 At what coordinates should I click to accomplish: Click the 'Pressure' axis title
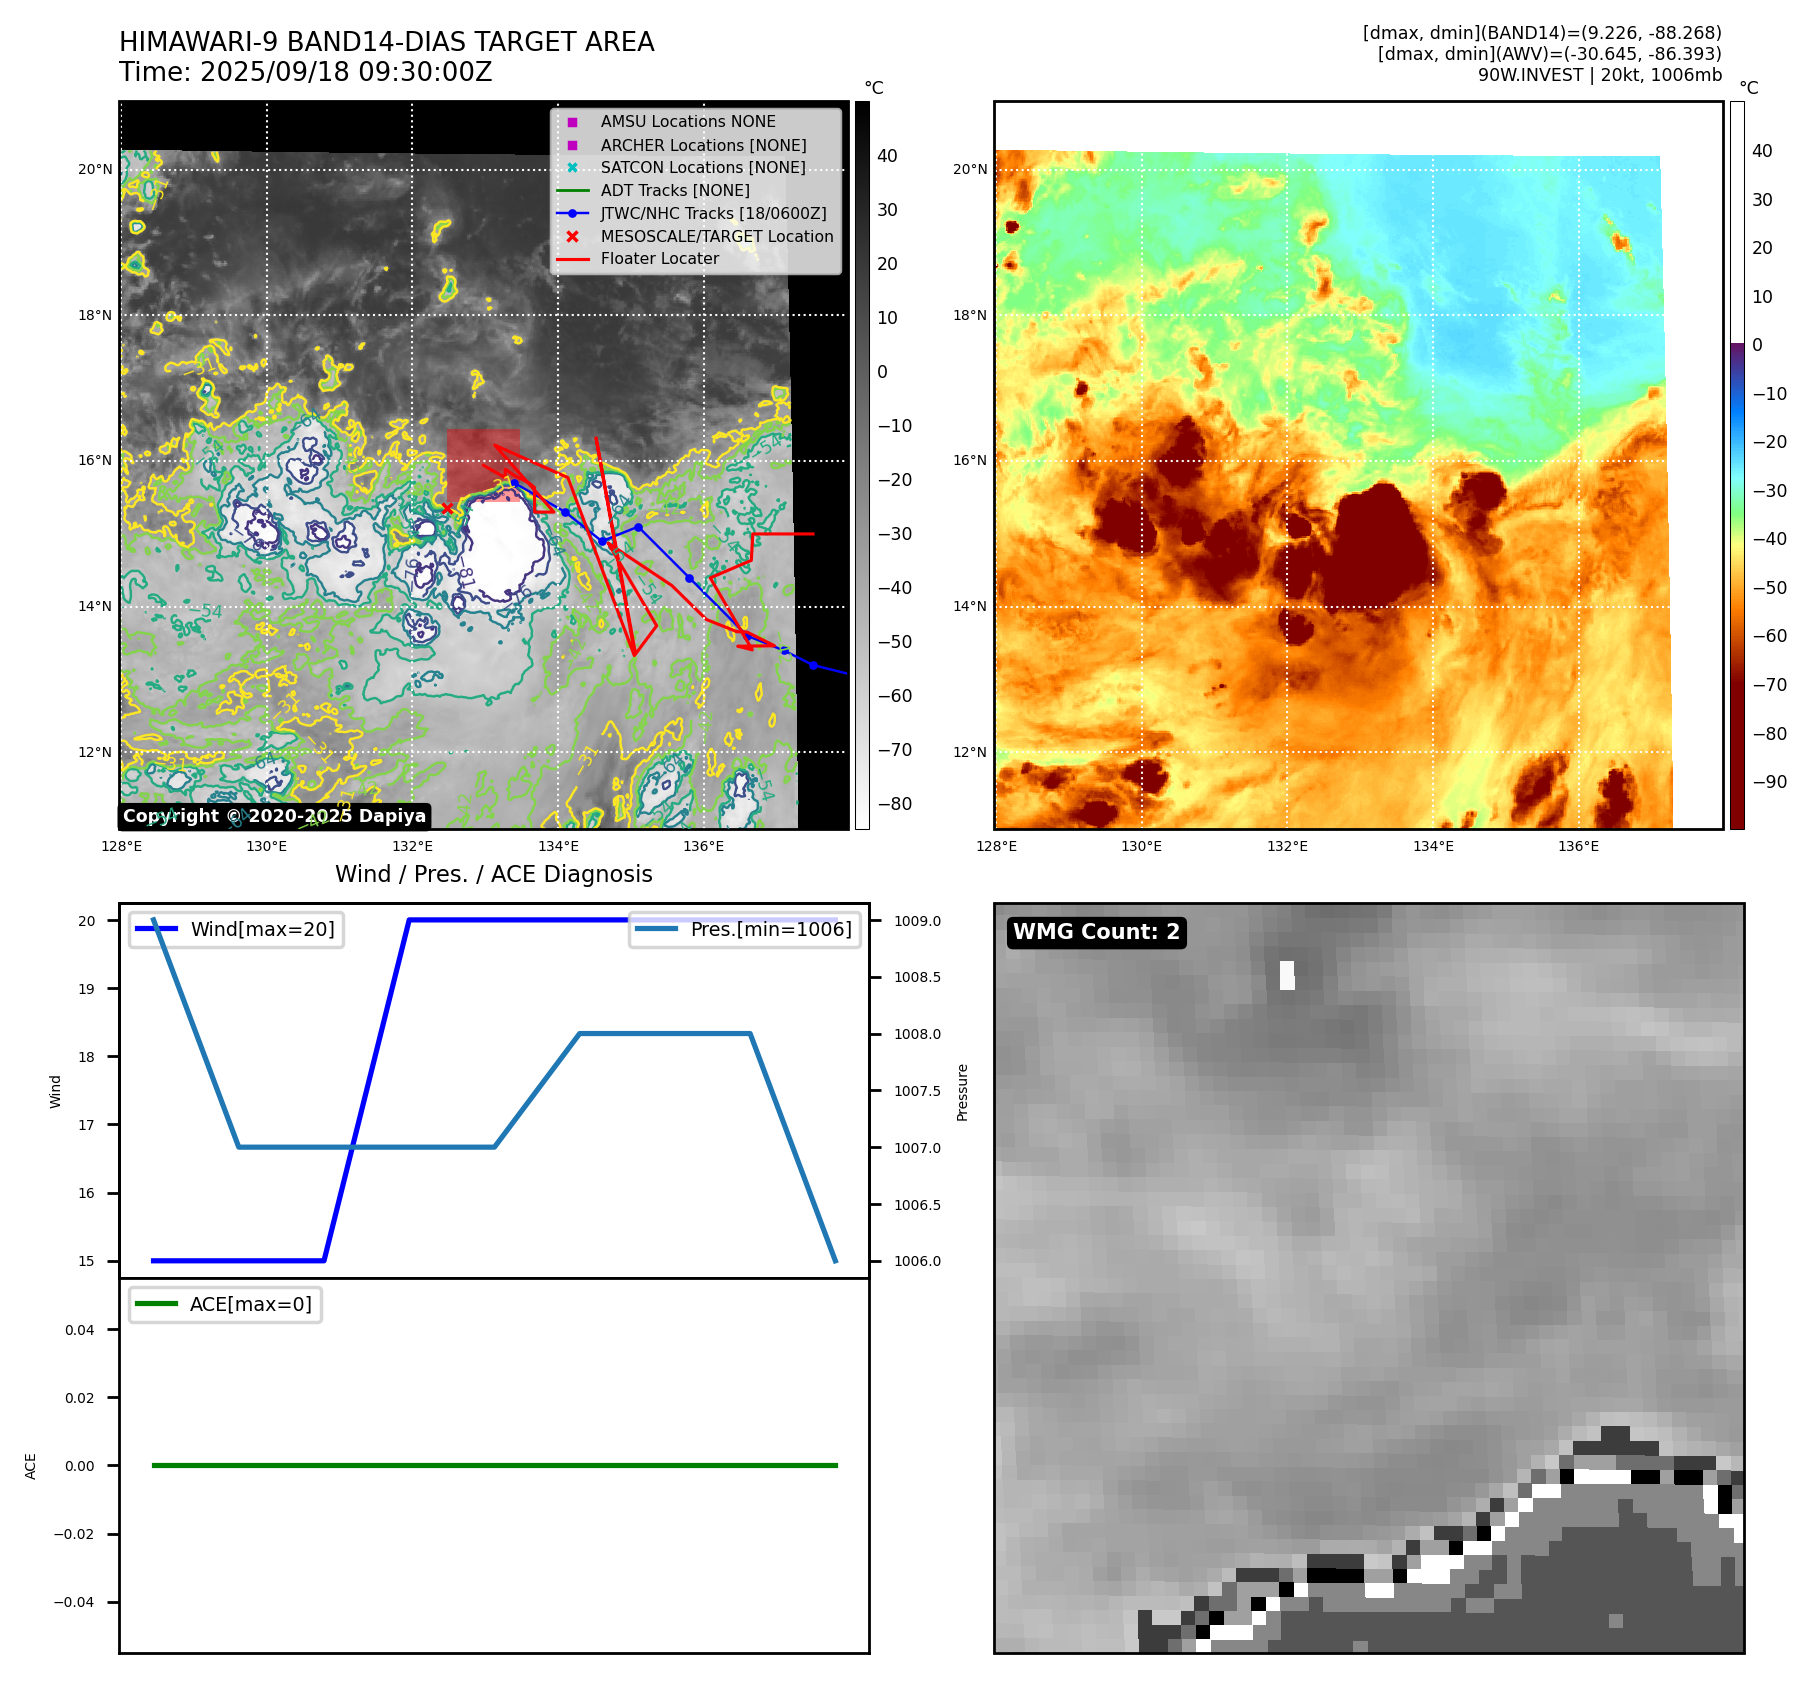pyautogui.click(x=962, y=1092)
